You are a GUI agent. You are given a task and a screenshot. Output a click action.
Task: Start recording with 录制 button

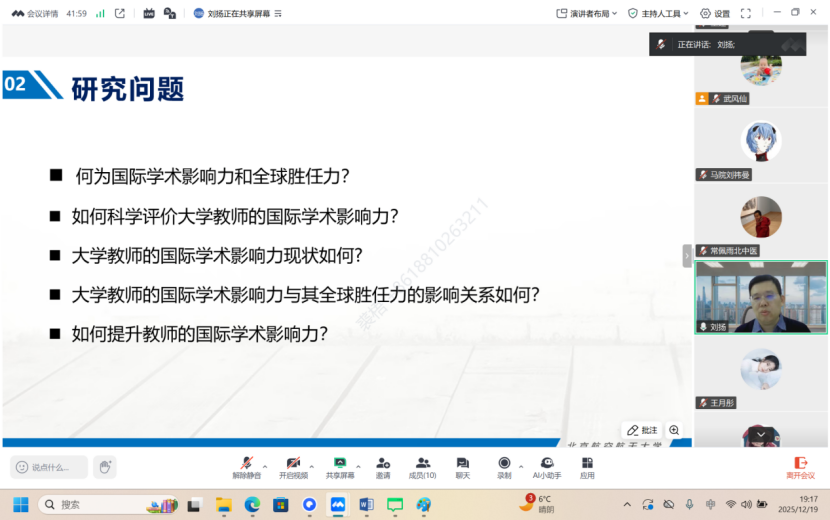pos(504,466)
